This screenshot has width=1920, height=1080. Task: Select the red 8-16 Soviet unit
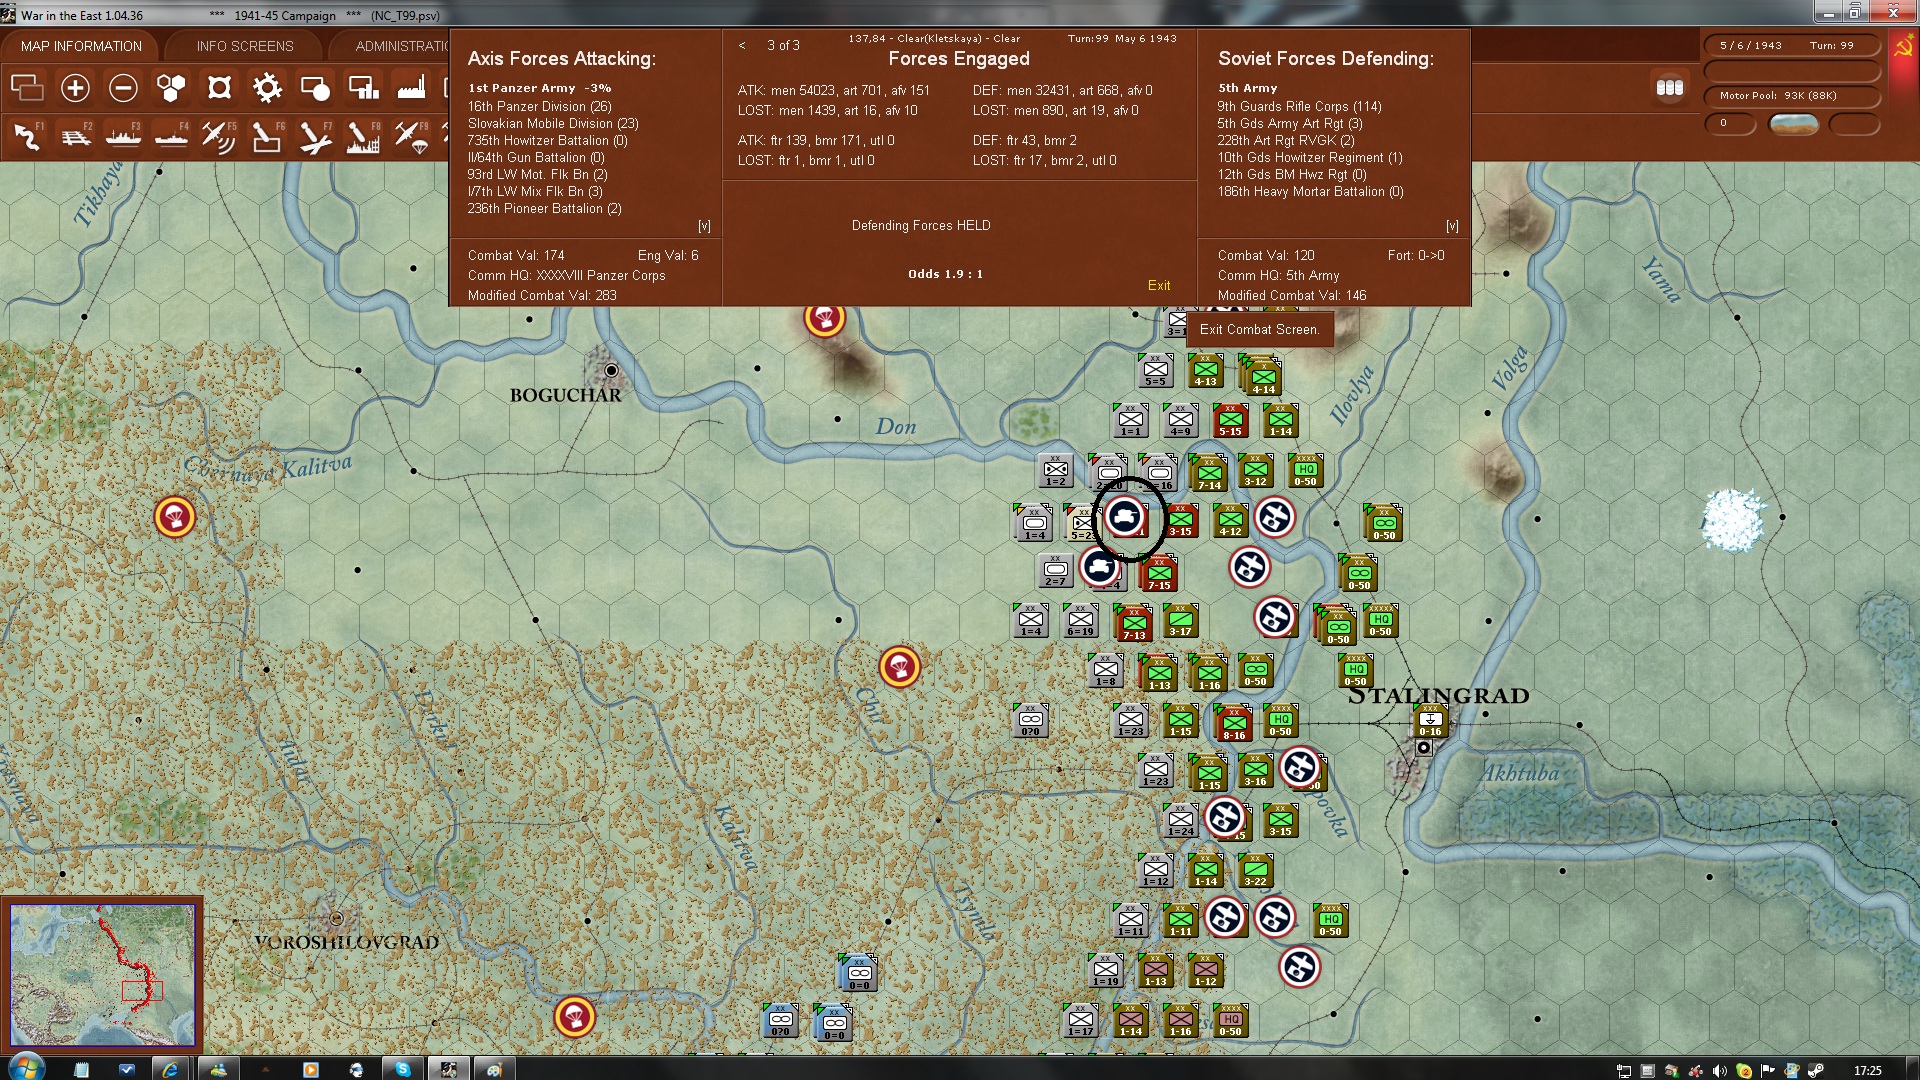1234,723
